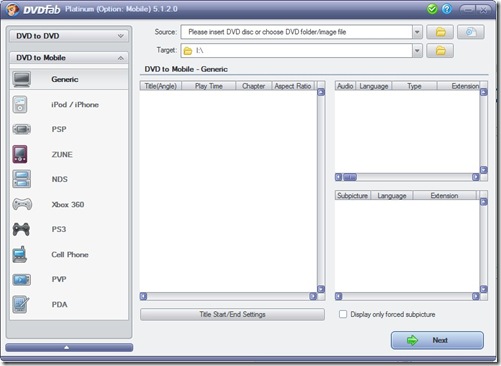501x366 pixels.
Task: Open the Source dropdown arrow
Action: 417,32
